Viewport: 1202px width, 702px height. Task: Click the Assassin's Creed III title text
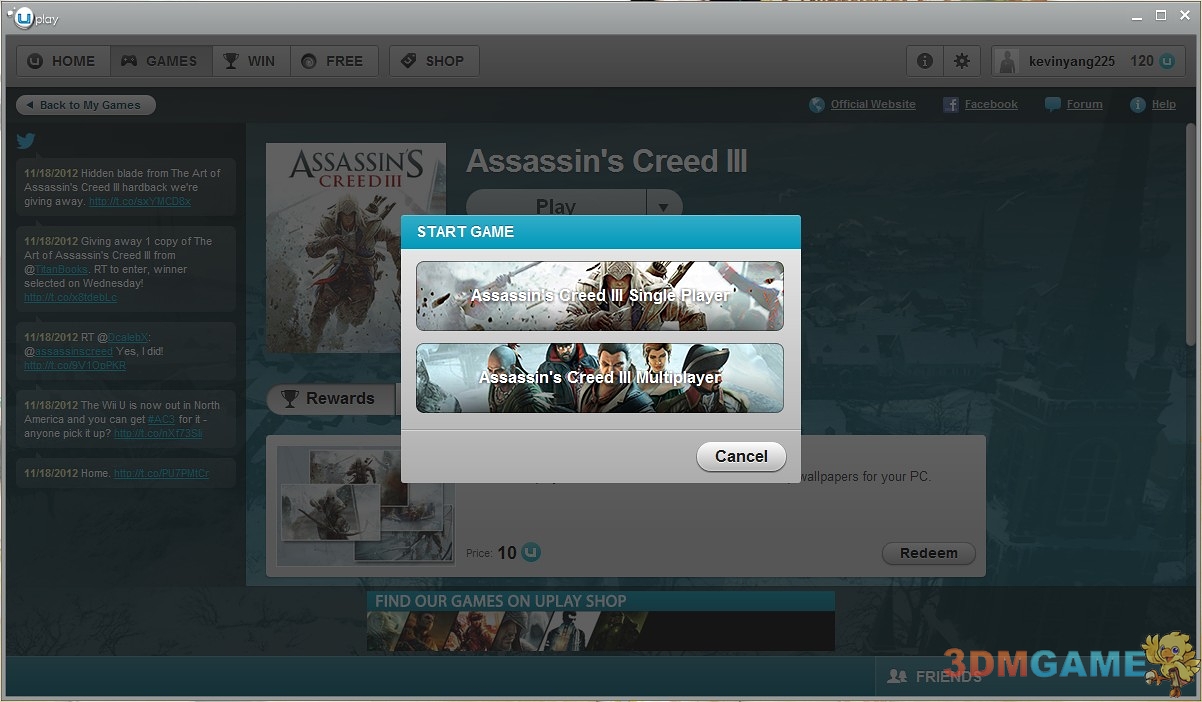tap(607, 162)
